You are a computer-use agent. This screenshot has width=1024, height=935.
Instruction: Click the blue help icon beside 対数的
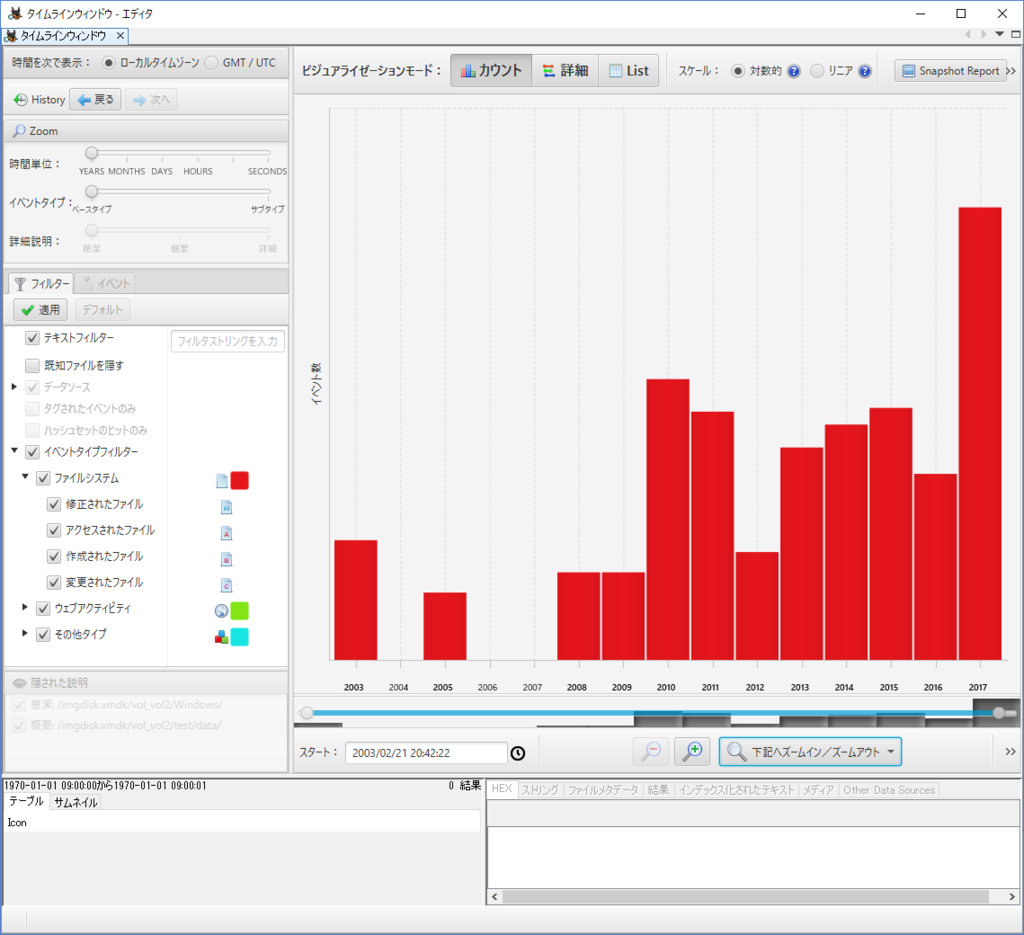click(793, 71)
